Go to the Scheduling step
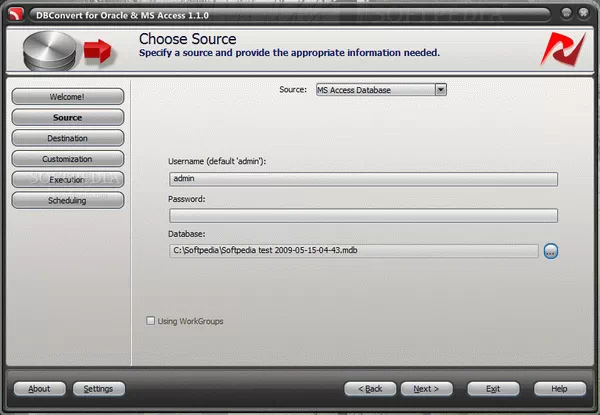Image resolution: width=600 pixels, height=415 pixels. pyautogui.click(x=68, y=200)
